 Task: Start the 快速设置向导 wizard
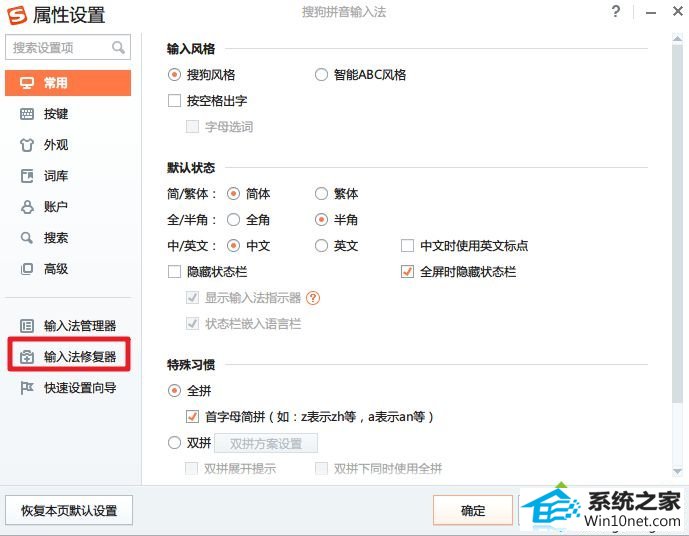pos(68,388)
